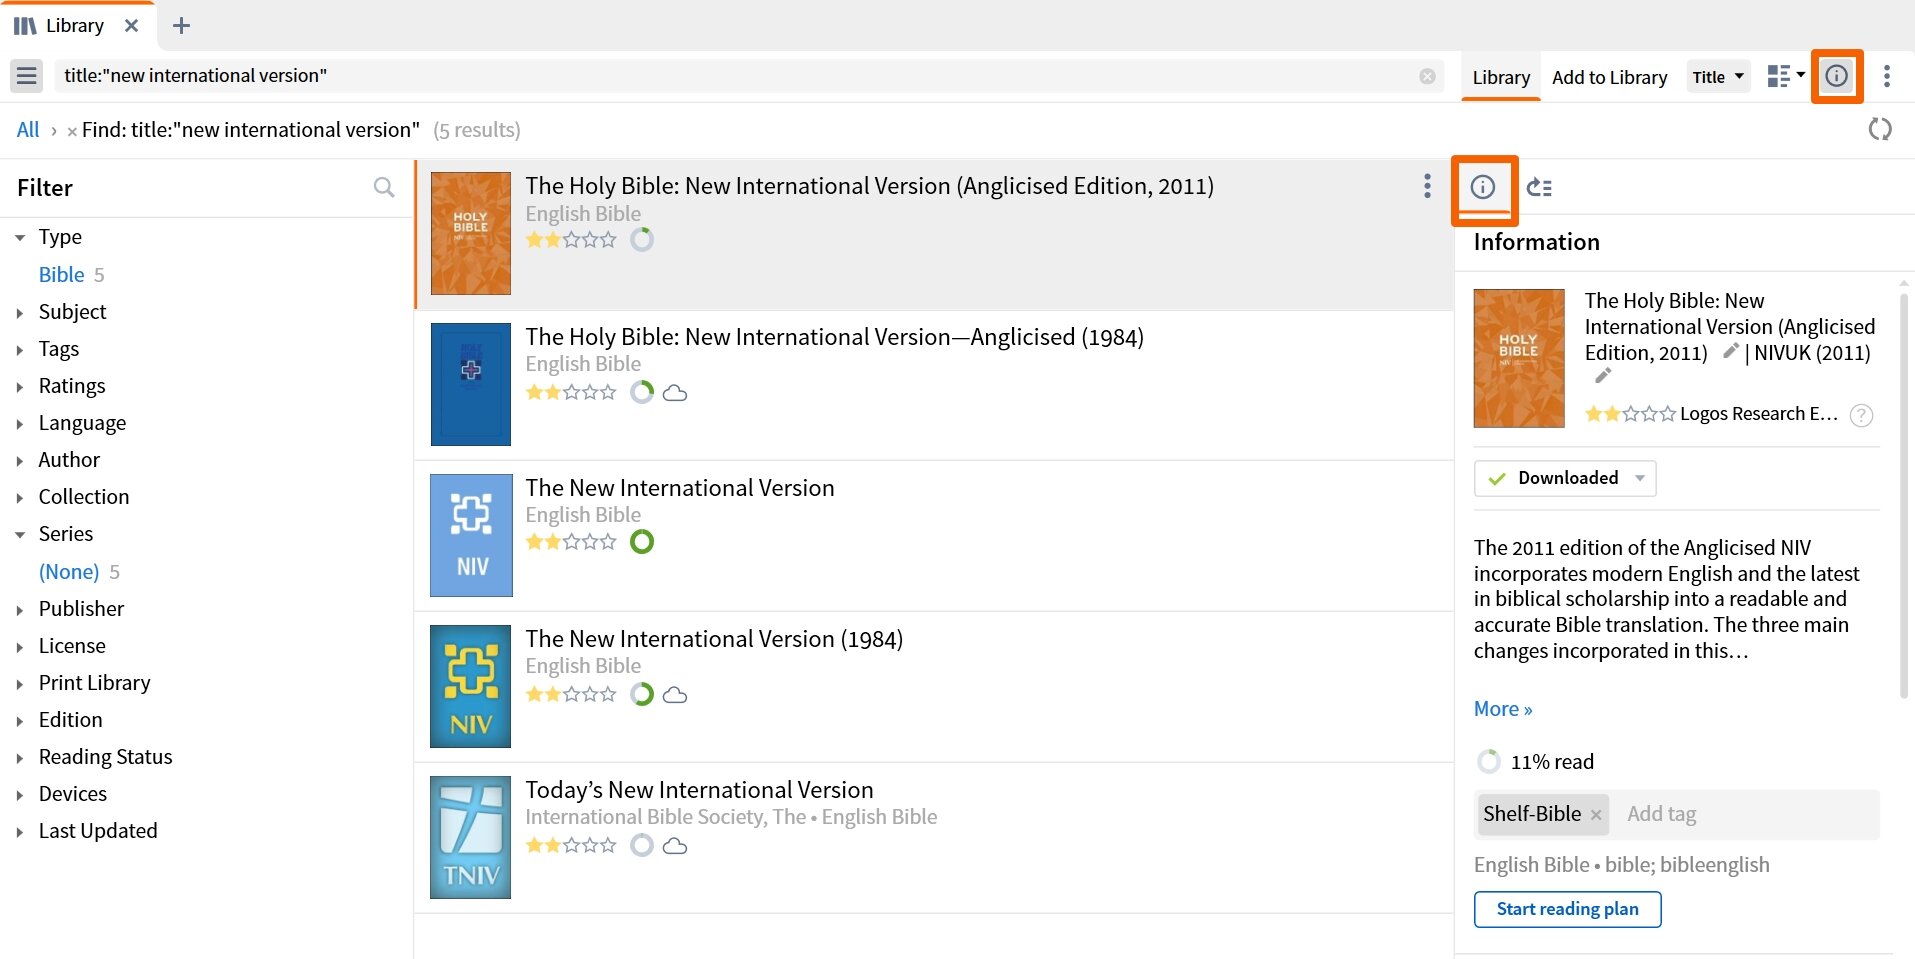The height and width of the screenshot is (959, 1915).
Task: Collapse the Type filter section
Action: [20, 238]
